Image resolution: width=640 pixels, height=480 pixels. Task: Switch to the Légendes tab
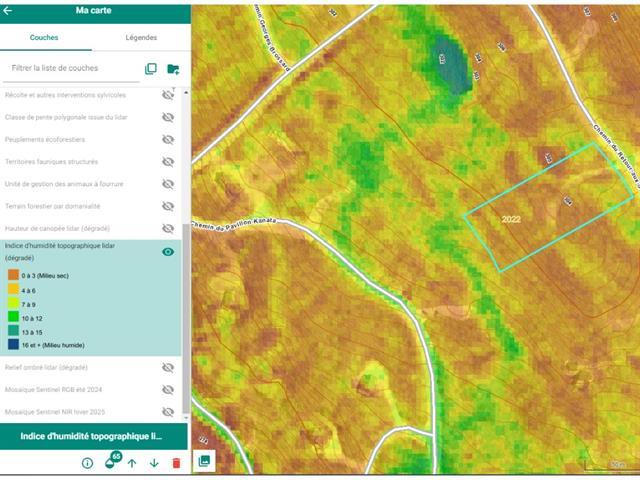click(x=141, y=37)
